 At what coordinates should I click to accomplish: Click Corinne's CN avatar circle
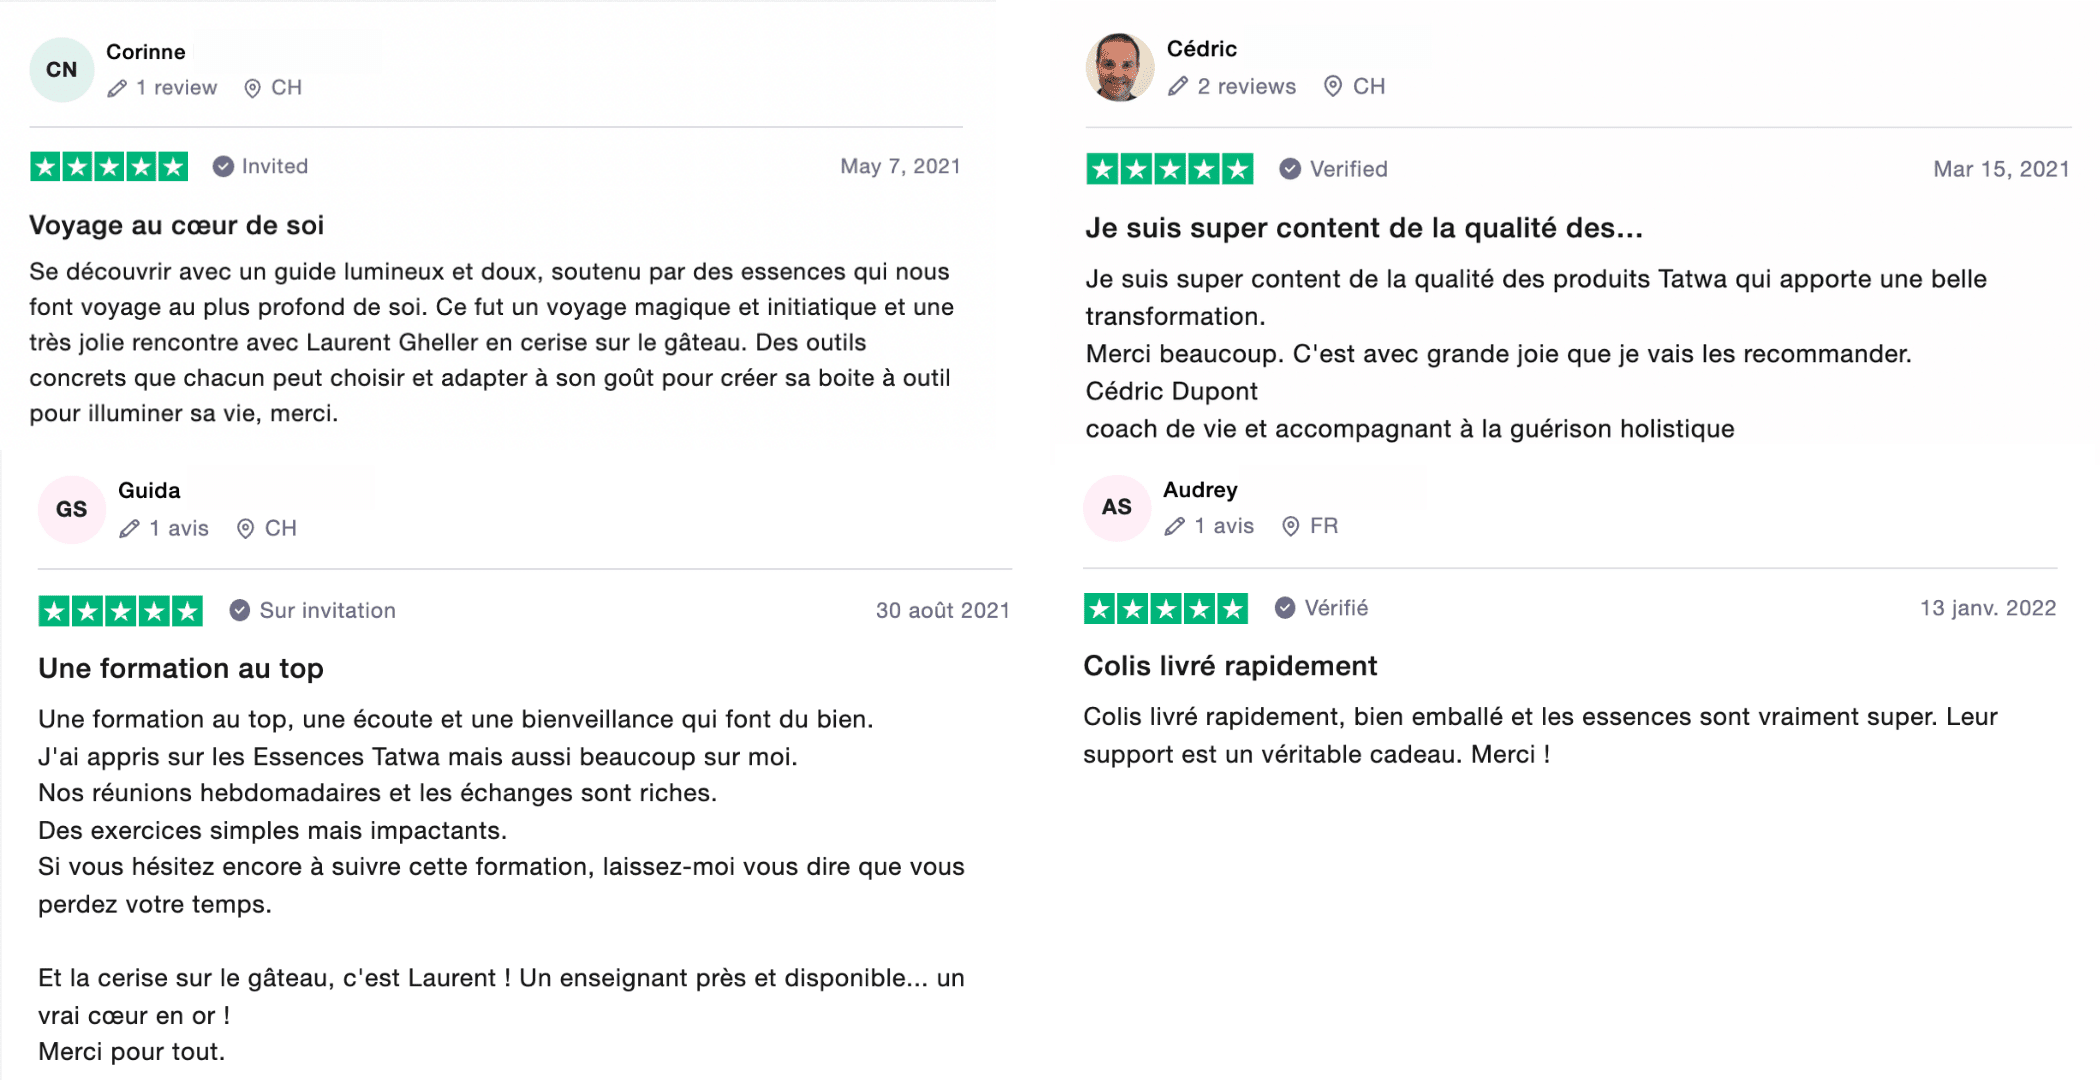tap(61, 70)
